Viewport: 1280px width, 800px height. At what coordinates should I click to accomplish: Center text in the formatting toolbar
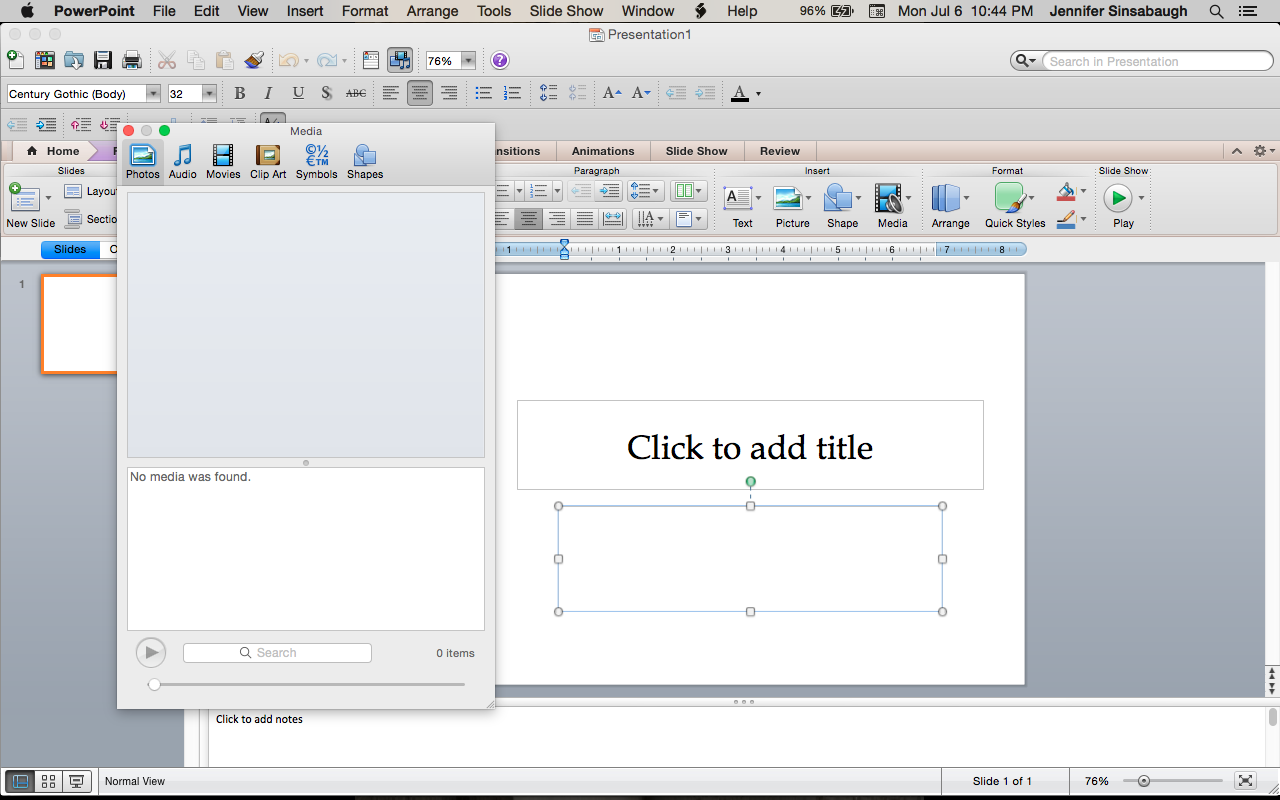(420, 93)
